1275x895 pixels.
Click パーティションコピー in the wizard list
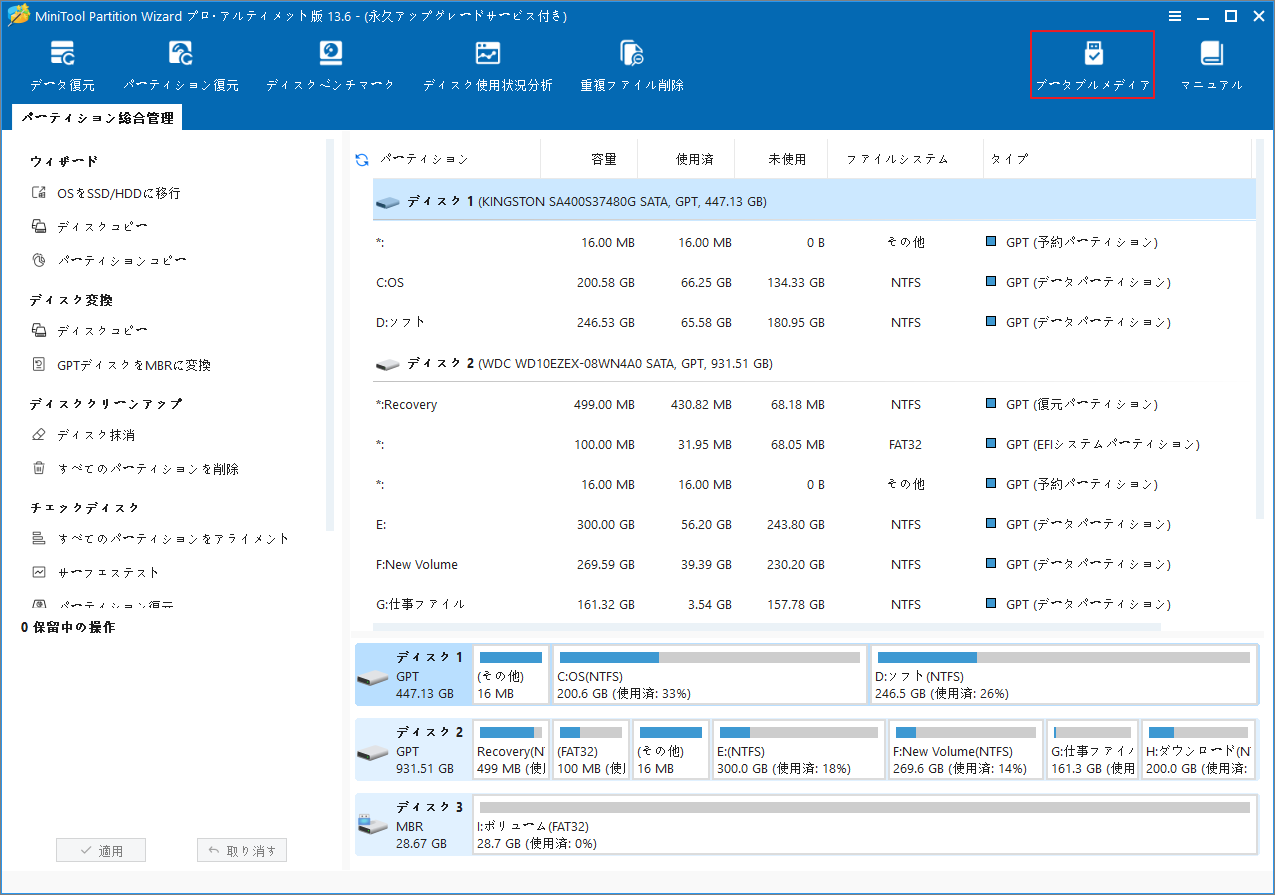pos(108,261)
